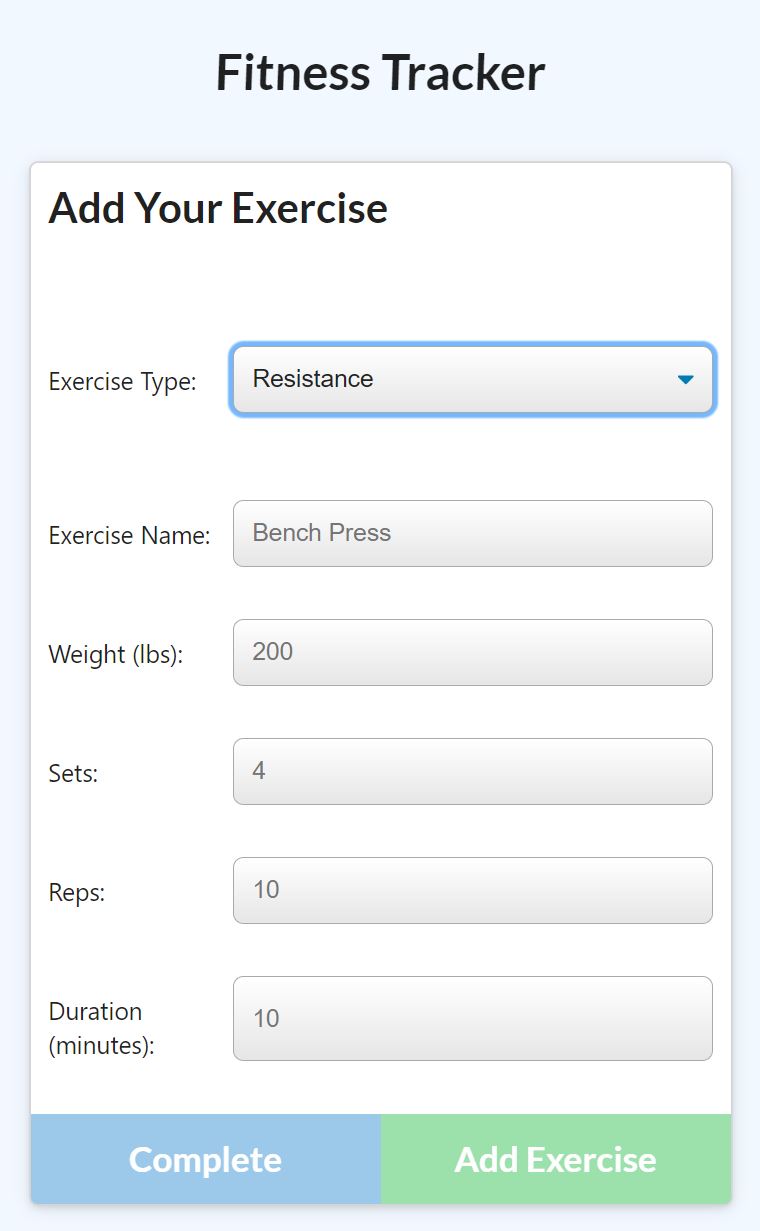
Task: Click the Duration (minutes) input field
Action: click(x=470, y=1018)
